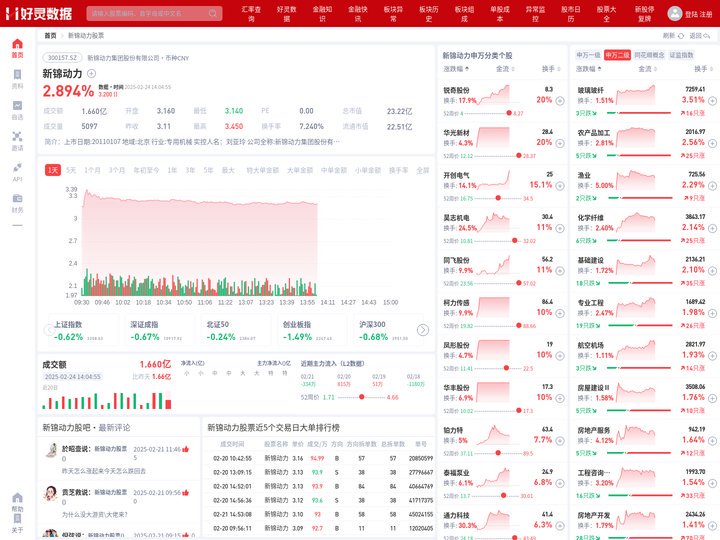Click the plus icon next to 同飞股份

pos(560,270)
